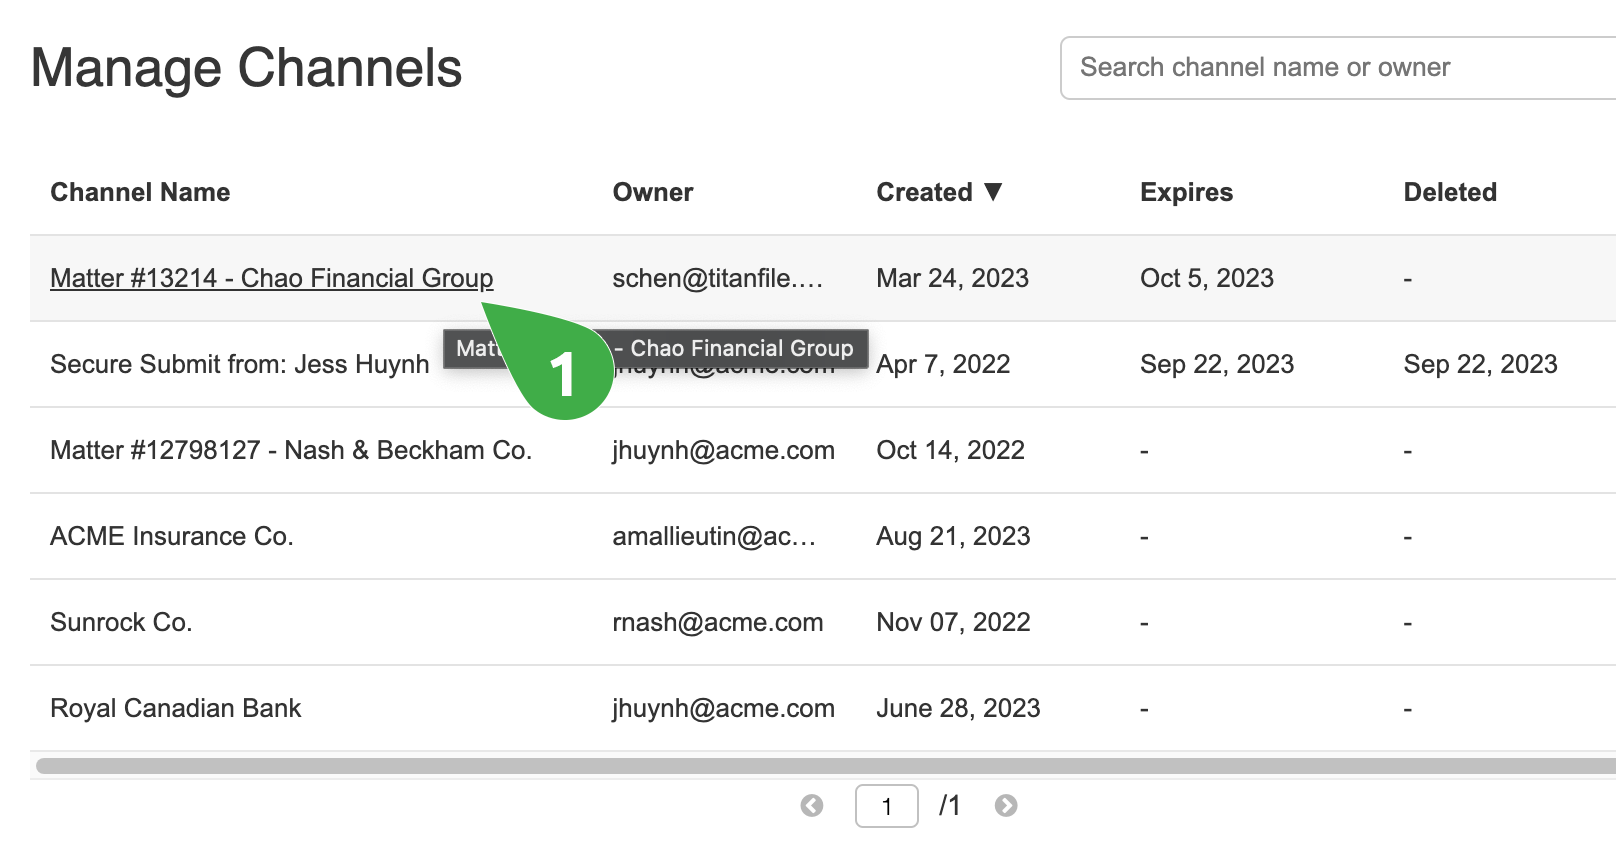1616x862 pixels.
Task: Open the Royal Canadian Bank channel
Action: pyautogui.click(x=175, y=708)
